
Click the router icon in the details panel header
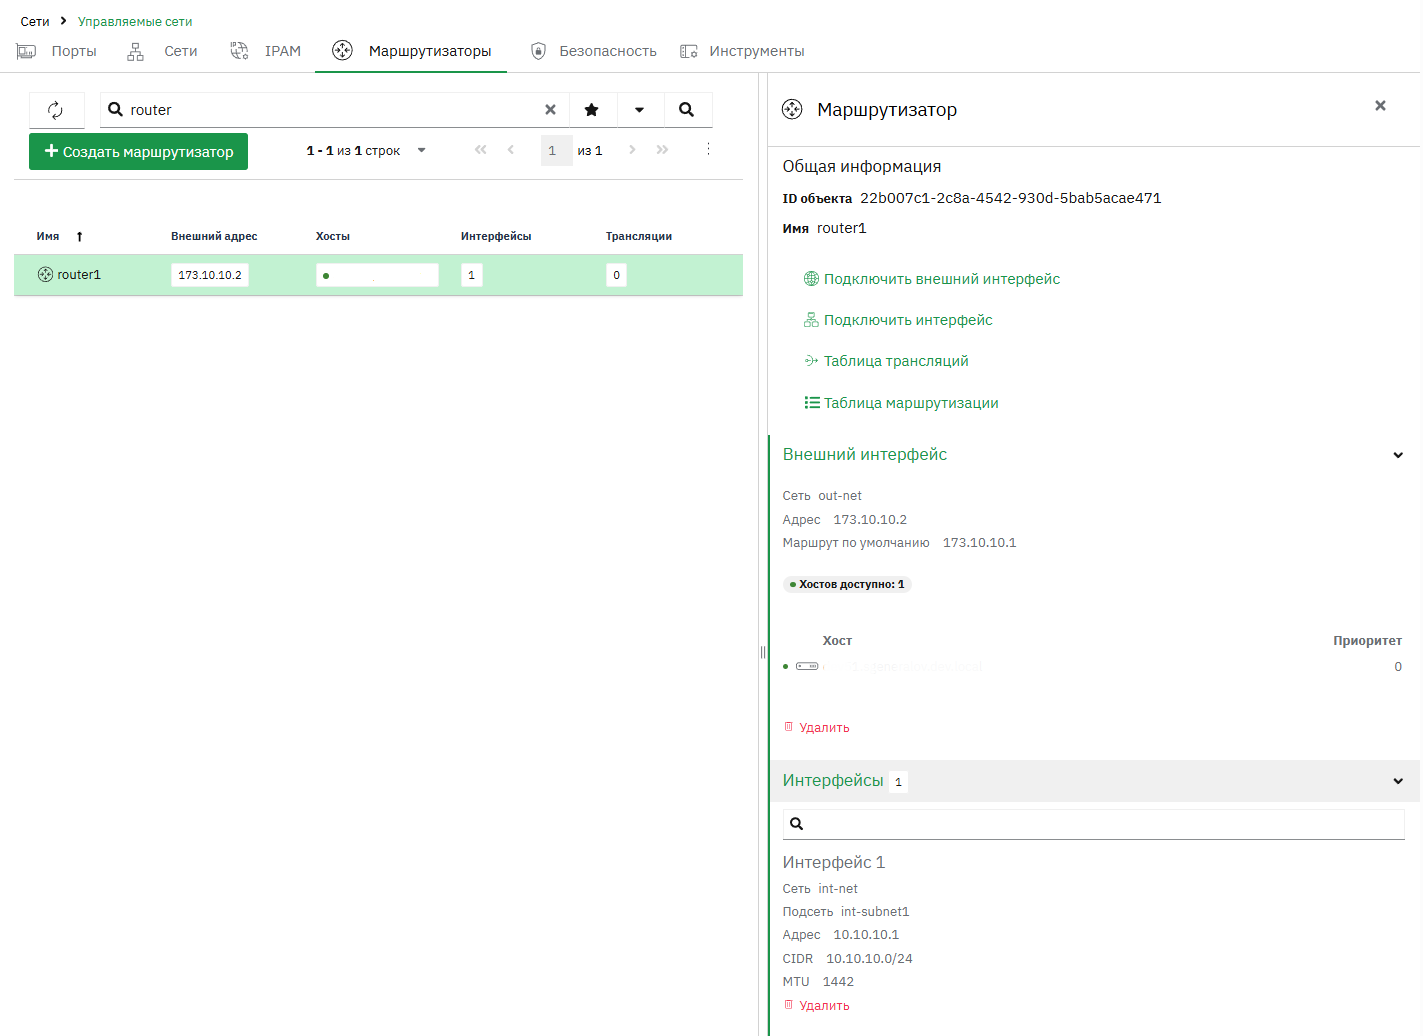[792, 109]
